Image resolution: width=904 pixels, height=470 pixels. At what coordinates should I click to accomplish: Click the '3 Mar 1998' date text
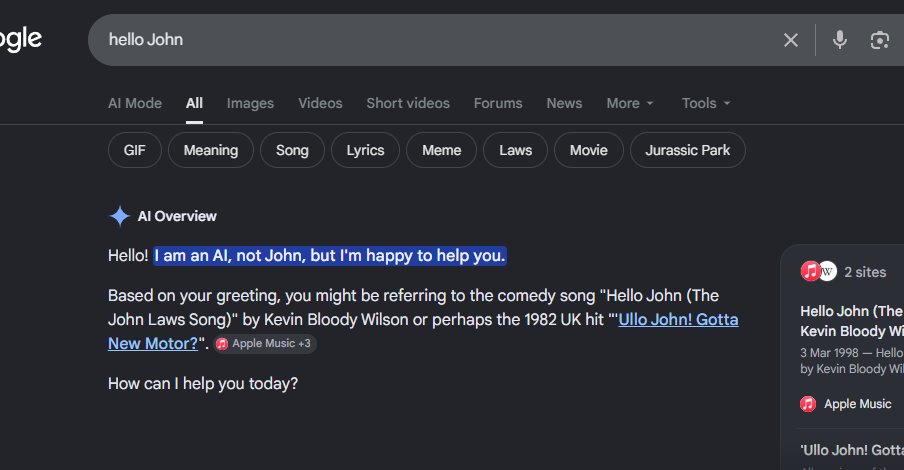[x=829, y=352]
